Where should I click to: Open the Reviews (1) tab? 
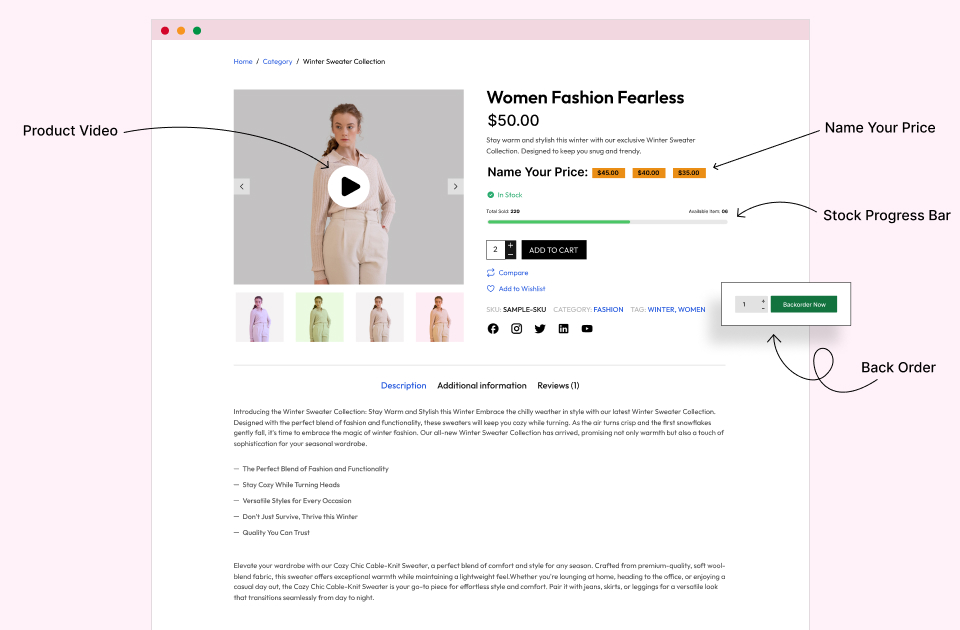point(558,385)
